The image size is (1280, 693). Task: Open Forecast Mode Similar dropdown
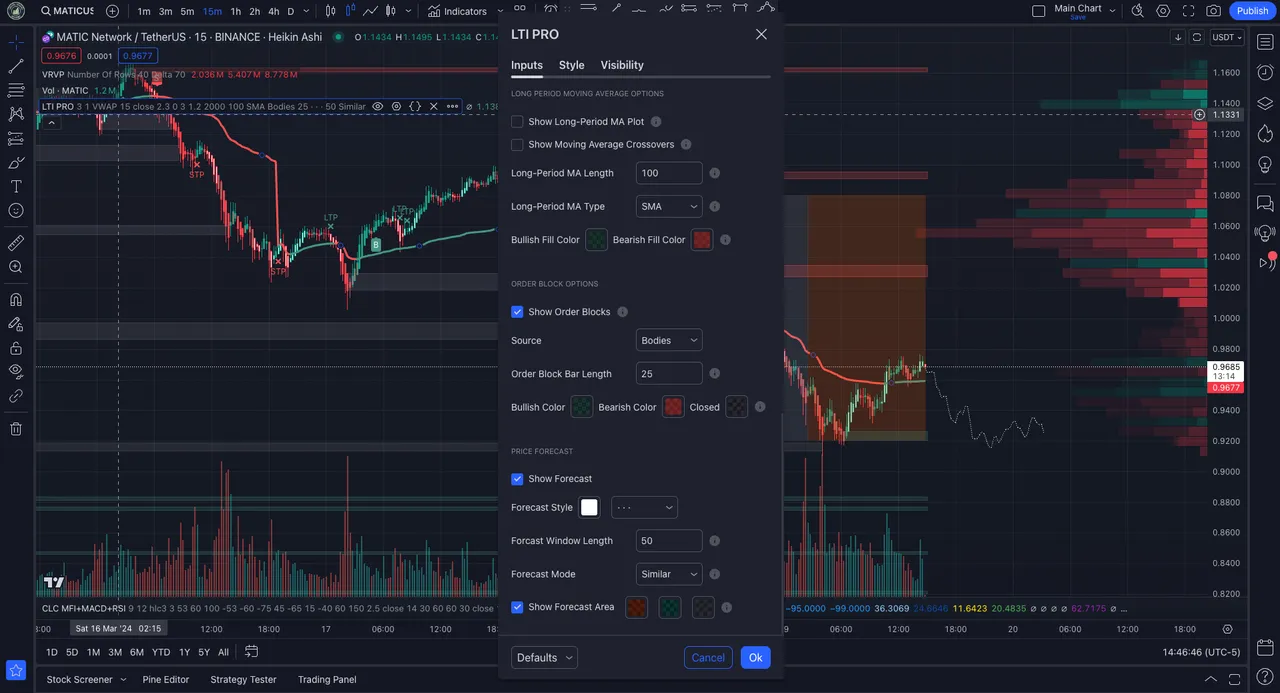tap(669, 574)
